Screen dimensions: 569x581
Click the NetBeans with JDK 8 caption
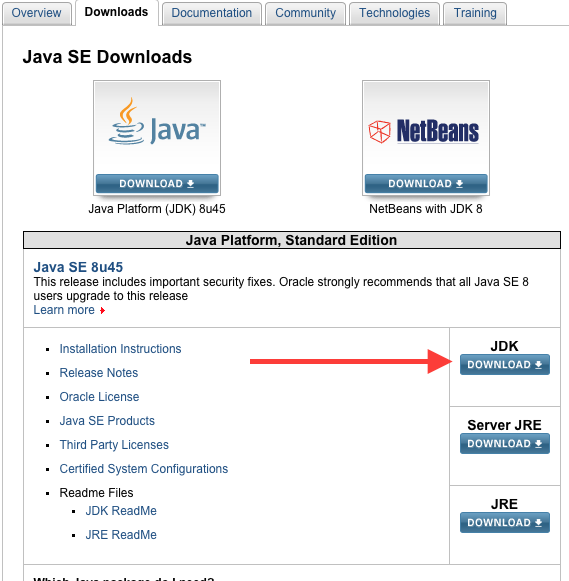pyautogui.click(x=426, y=209)
